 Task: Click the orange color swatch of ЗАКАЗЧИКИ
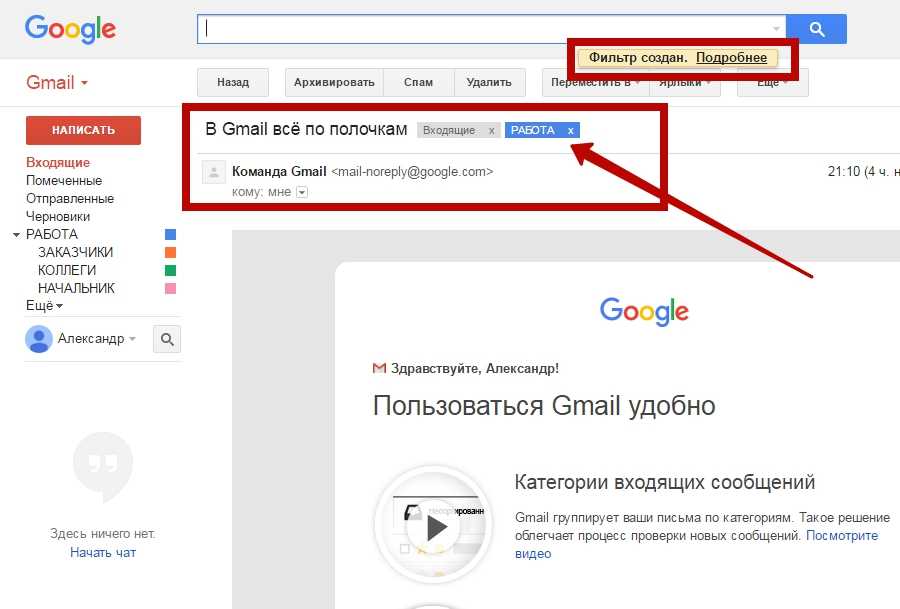[170, 252]
